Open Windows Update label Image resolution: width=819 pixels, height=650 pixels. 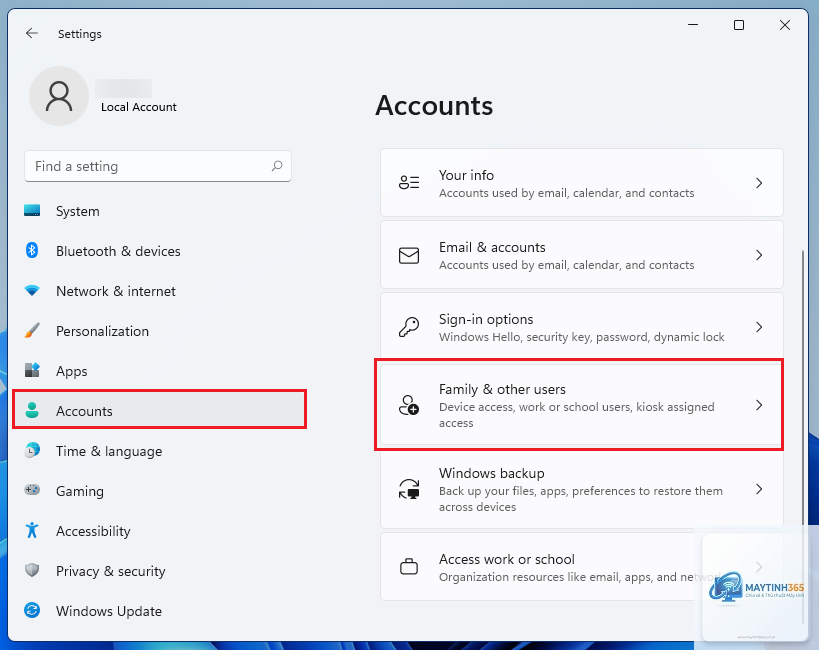coord(109,611)
